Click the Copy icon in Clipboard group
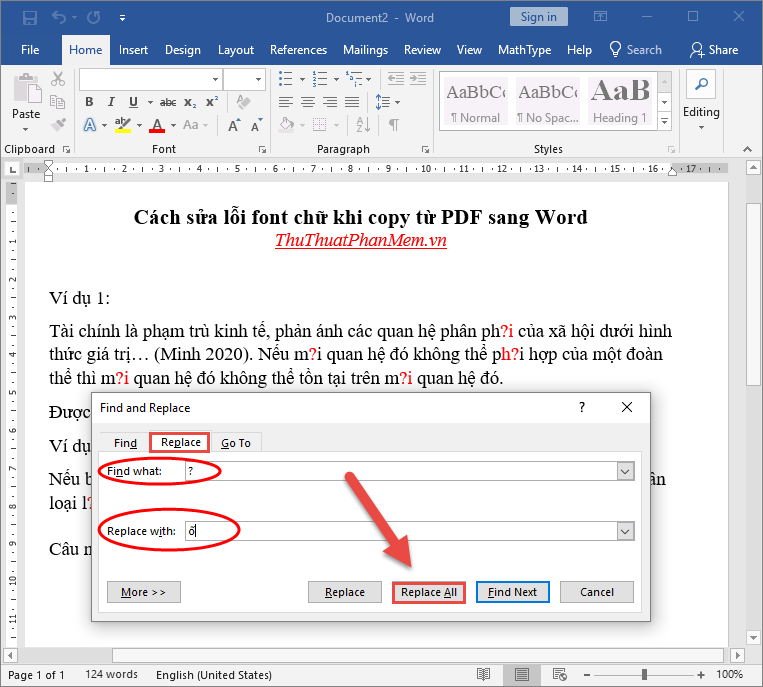Screen dimensions: 763x687 point(57,102)
